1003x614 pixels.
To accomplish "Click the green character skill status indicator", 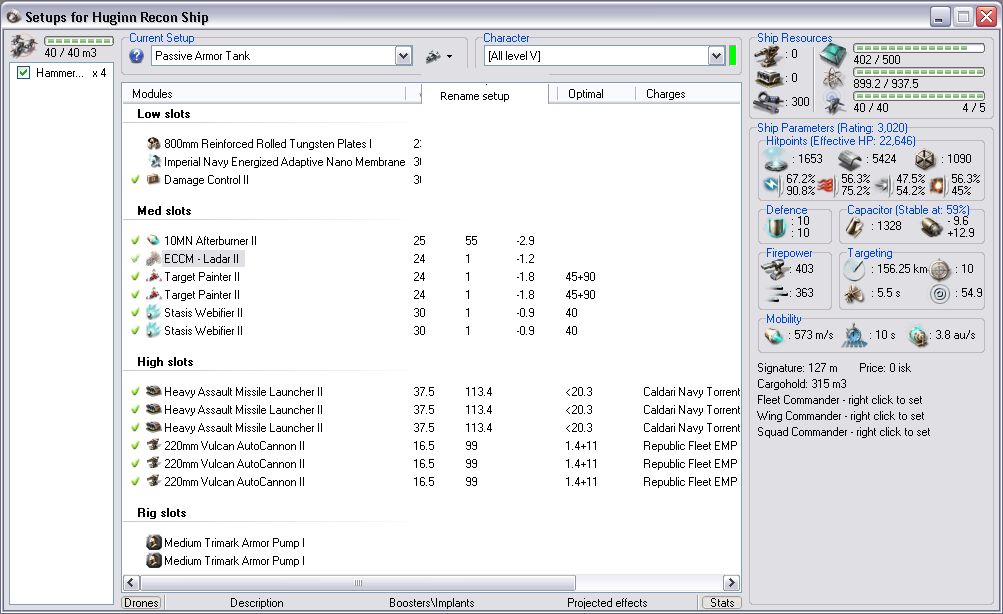I will click(732, 56).
